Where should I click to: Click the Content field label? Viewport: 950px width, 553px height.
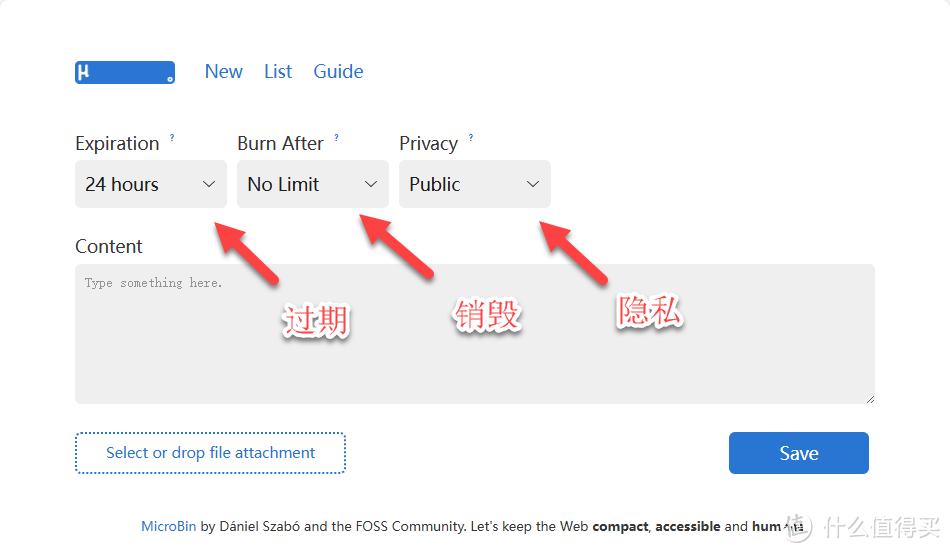tap(109, 247)
